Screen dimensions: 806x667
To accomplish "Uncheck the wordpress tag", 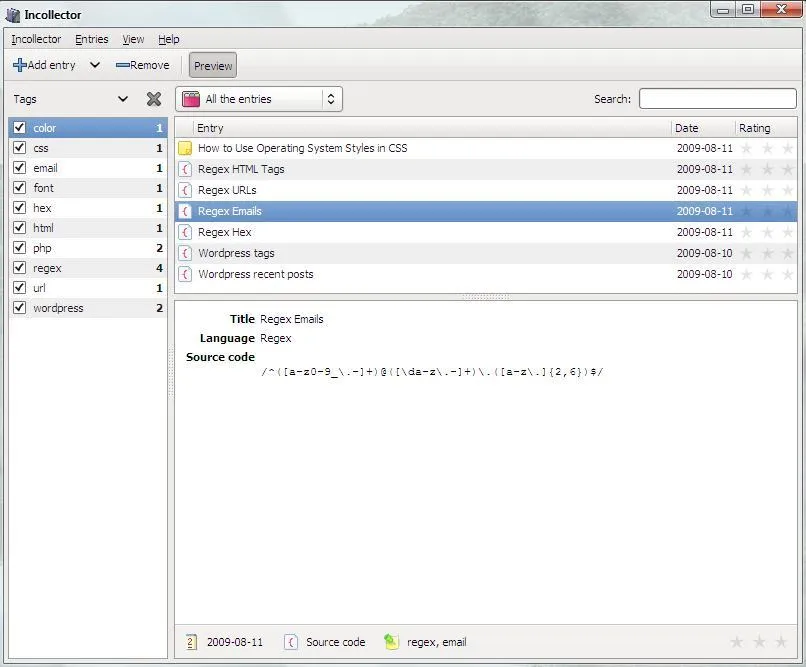I will pyautogui.click(x=18, y=307).
